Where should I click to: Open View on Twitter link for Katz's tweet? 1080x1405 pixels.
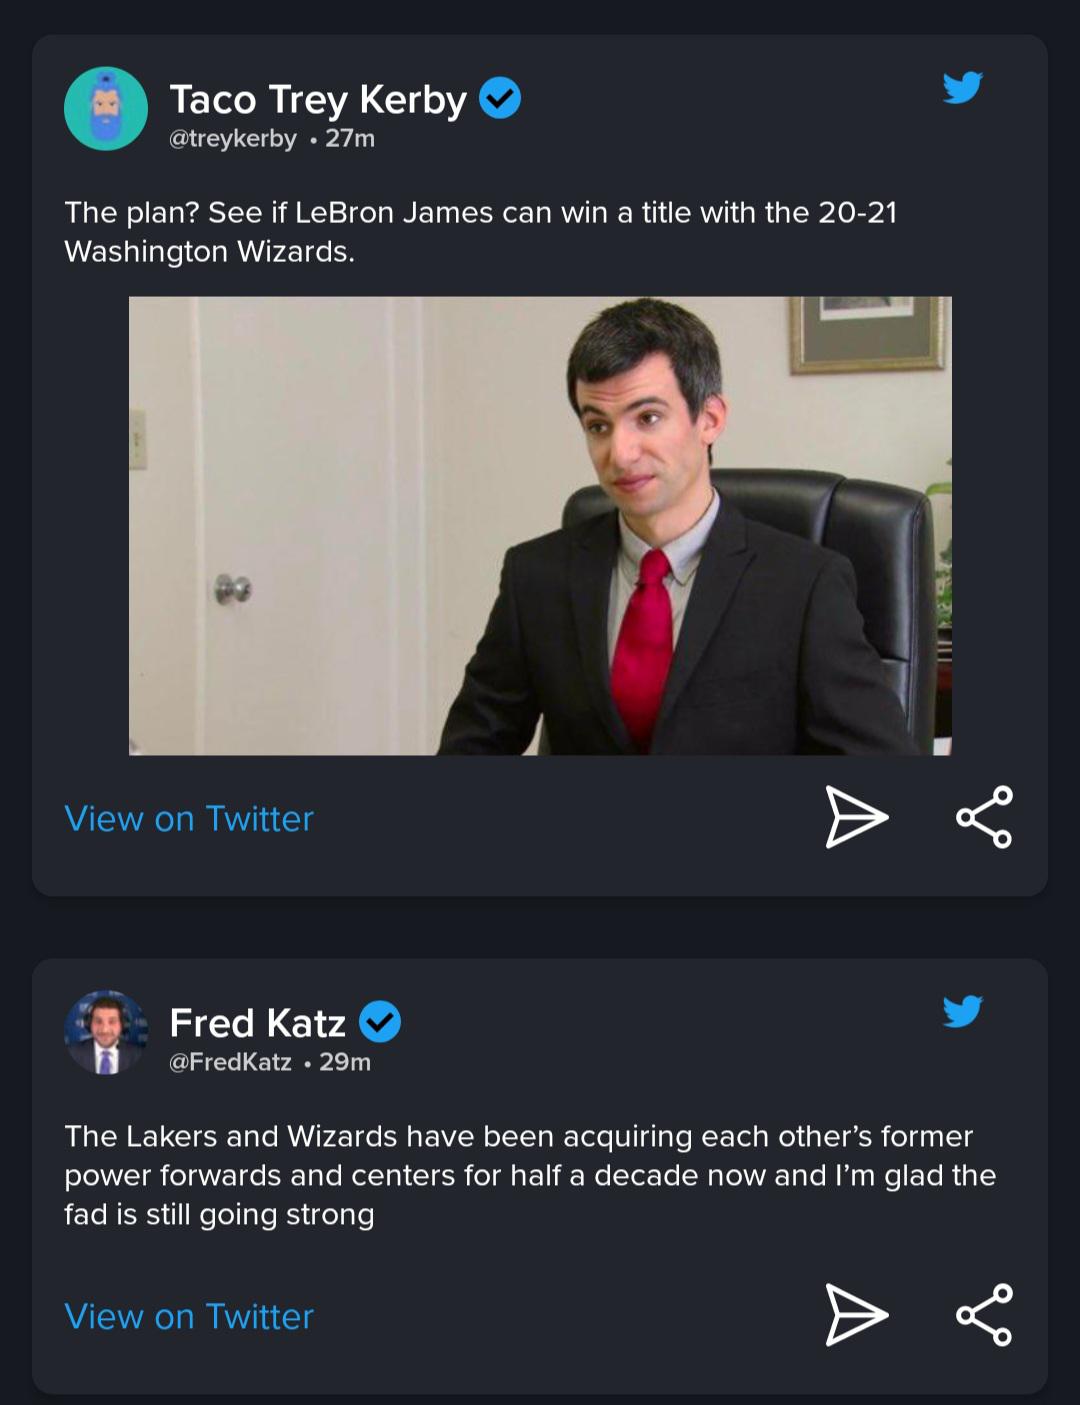[189, 1317]
